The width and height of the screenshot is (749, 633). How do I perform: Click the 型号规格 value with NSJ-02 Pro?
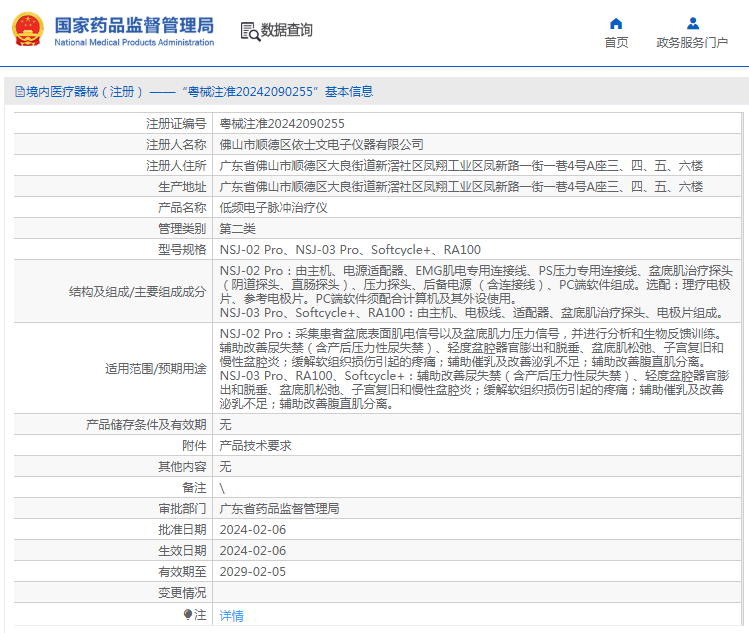click(350, 250)
